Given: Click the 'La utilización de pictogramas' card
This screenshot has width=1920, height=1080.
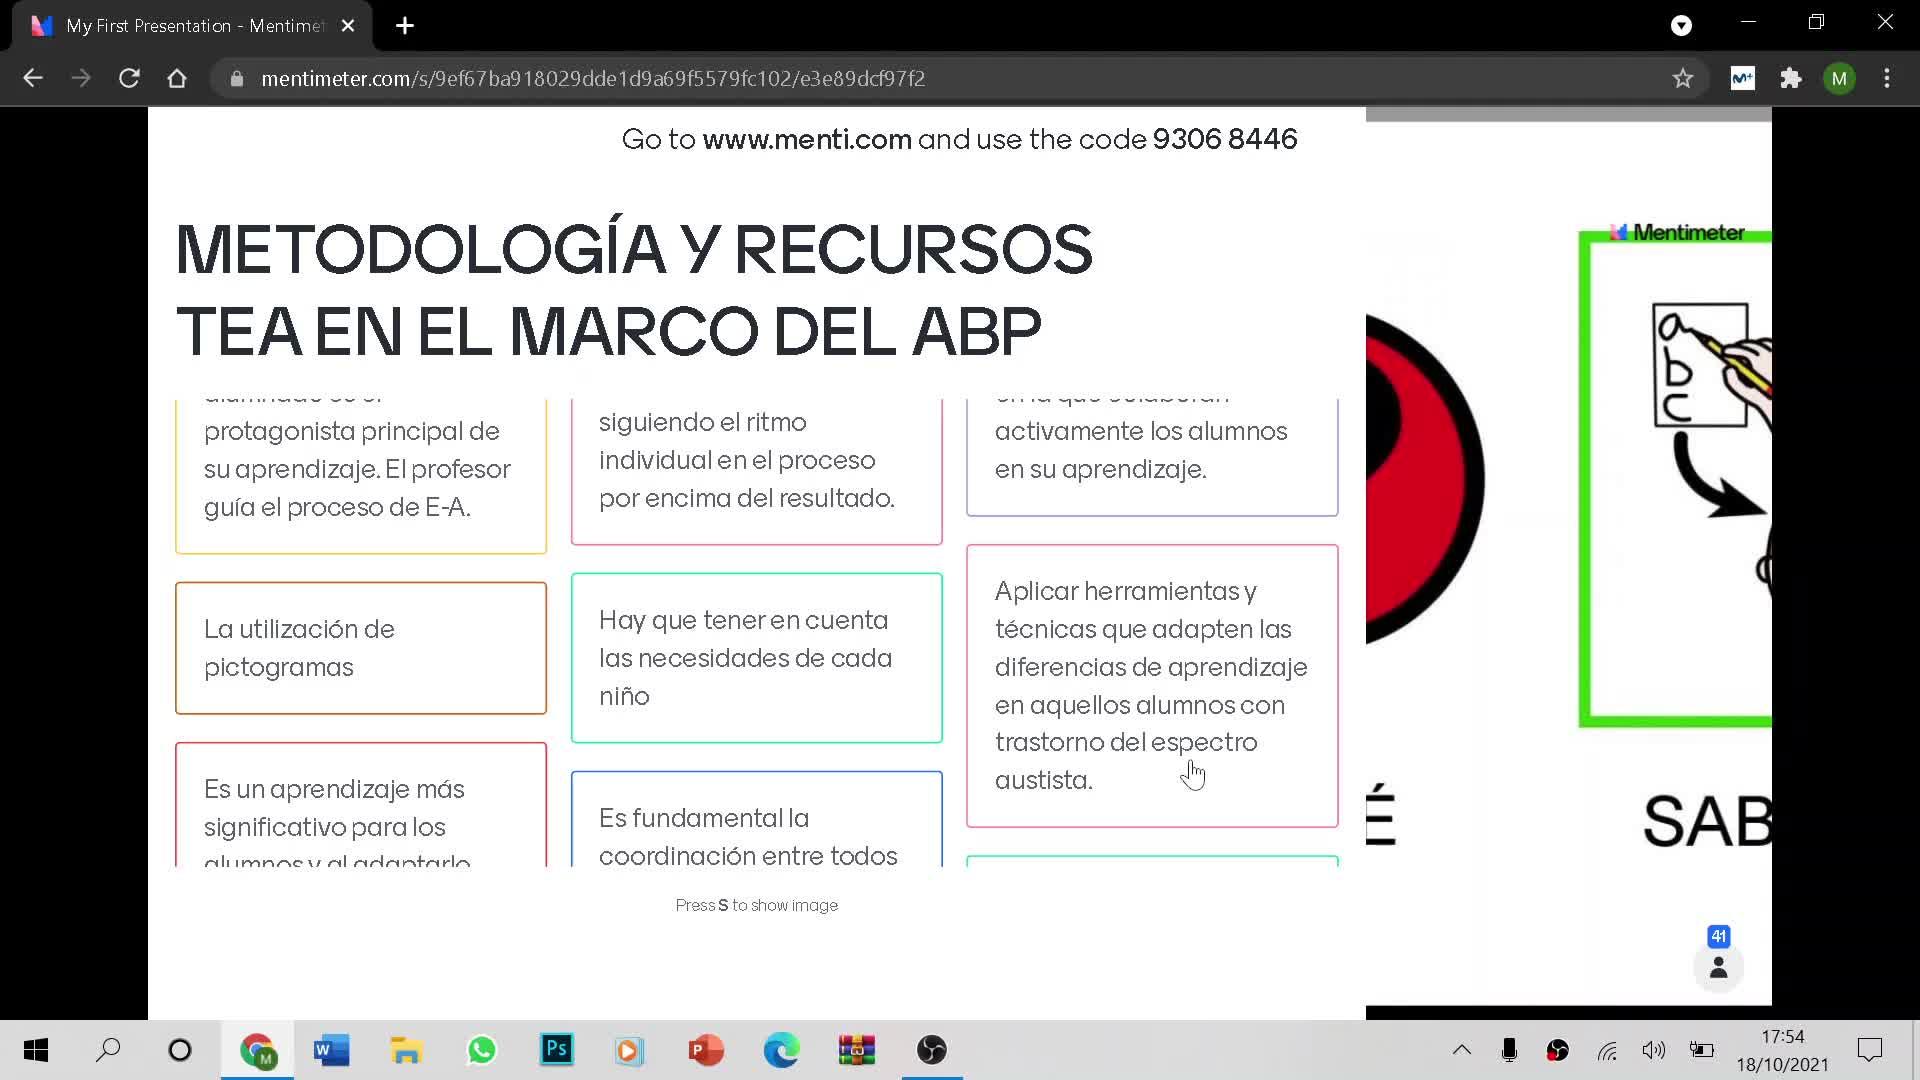Looking at the screenshot, I should 360,648.
